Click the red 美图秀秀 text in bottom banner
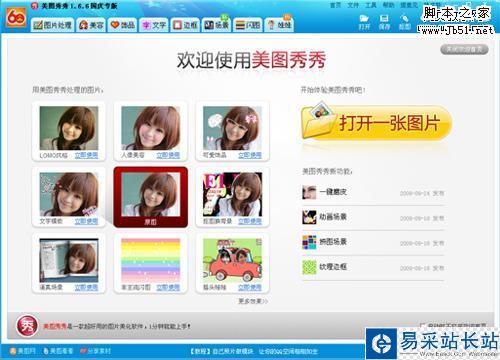Image resolution: width=500 pixels, height=360 pixels. tap(55, 326)
